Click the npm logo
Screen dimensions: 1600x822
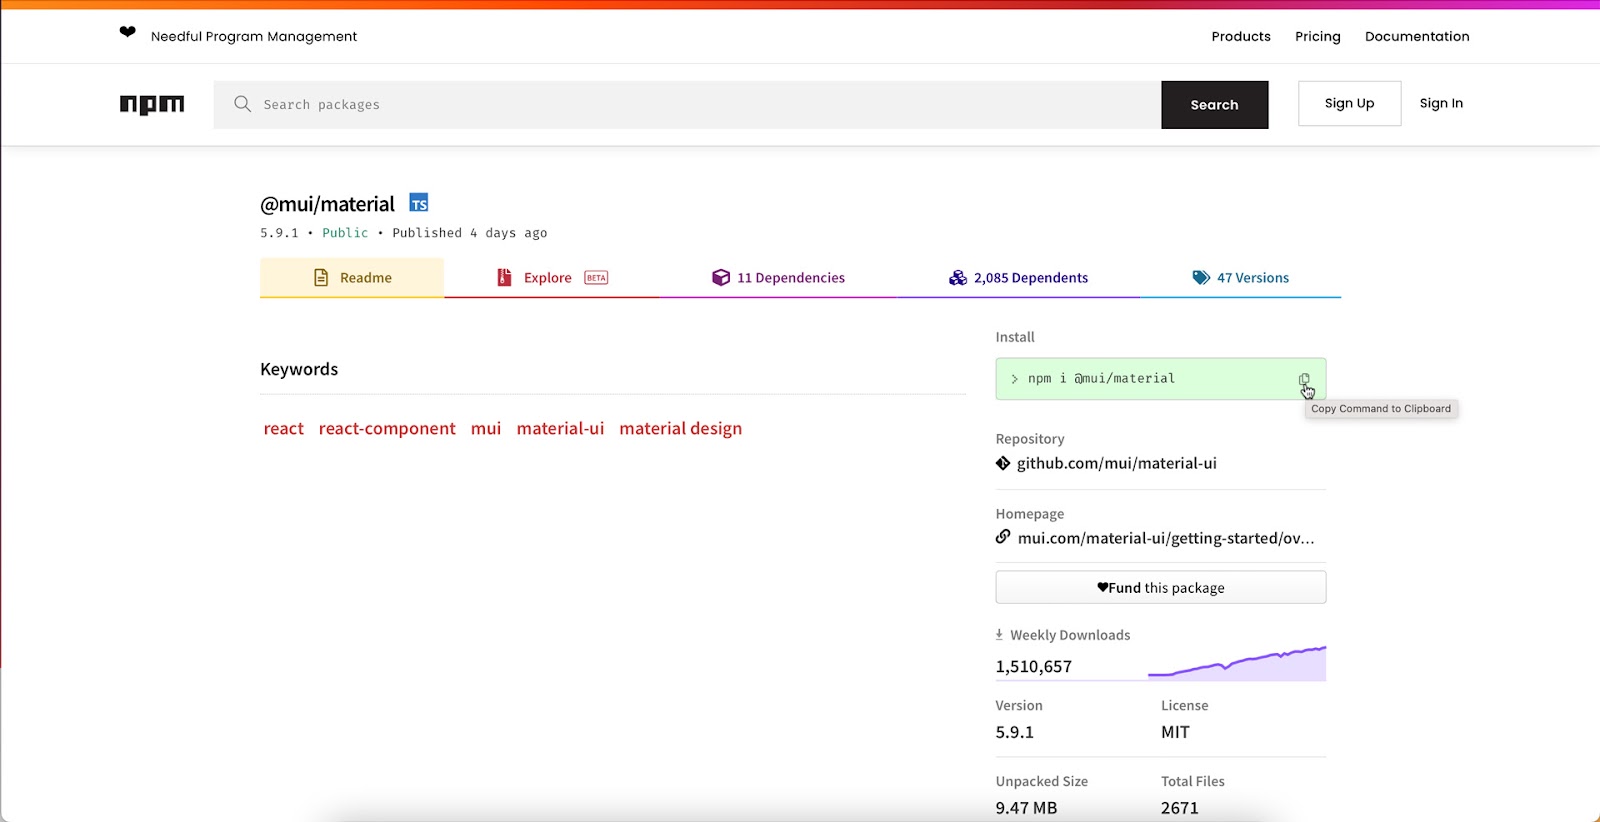coord(152,104)
